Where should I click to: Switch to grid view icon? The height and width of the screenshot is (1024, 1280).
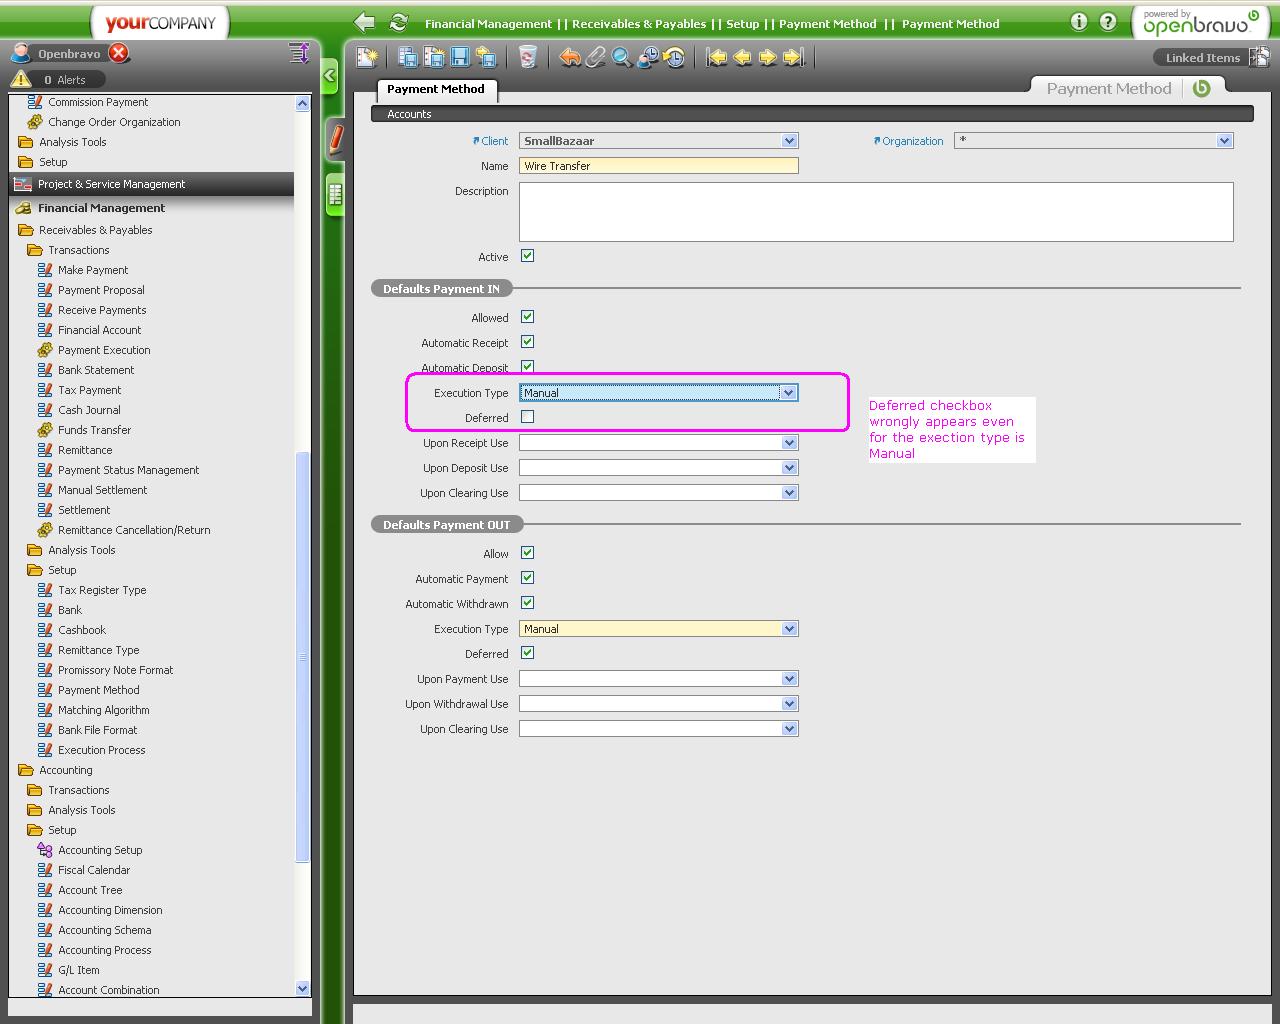tap(336, 194)
